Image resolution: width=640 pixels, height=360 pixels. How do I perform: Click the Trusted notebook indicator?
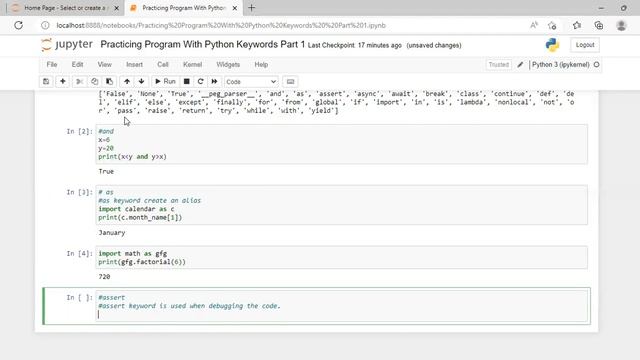click(x=498, y=64)
